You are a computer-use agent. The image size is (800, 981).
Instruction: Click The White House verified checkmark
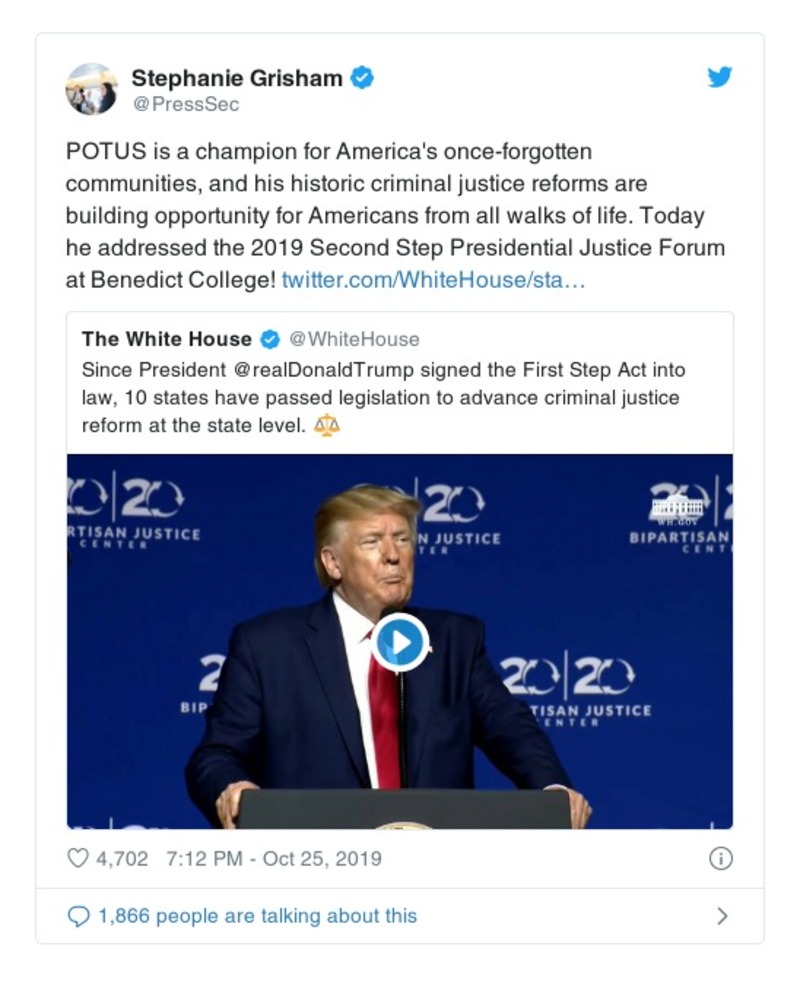(x=269, y=339)
